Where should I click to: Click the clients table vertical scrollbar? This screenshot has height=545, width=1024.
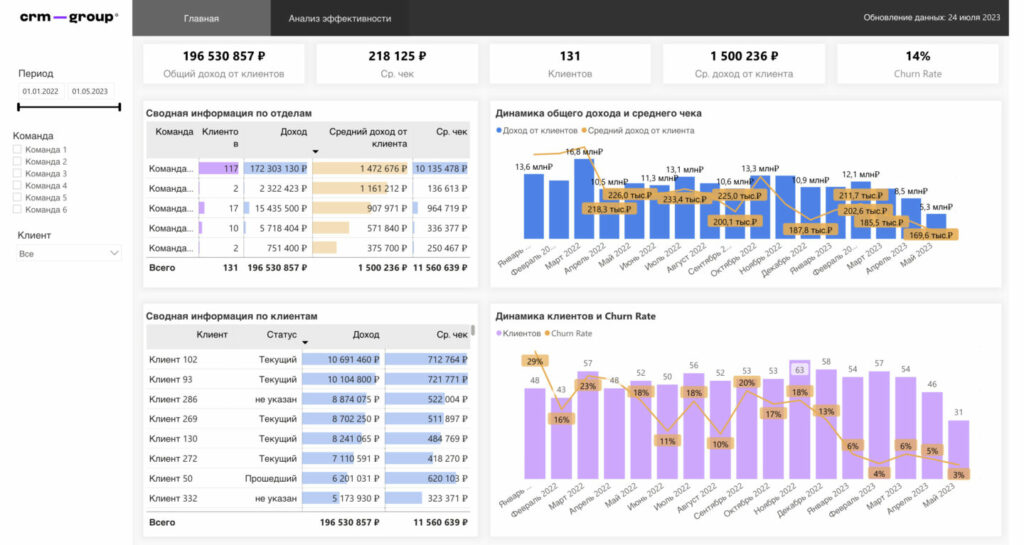point(473,330)
